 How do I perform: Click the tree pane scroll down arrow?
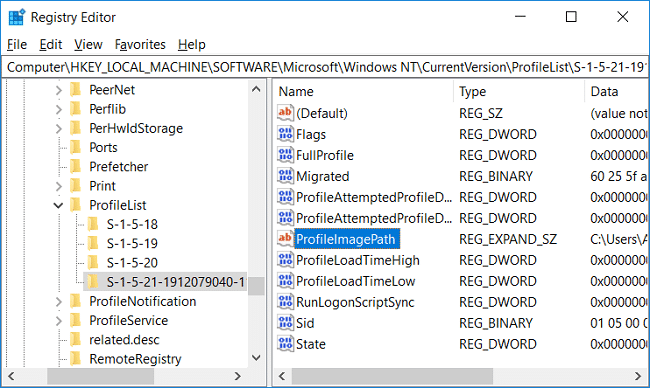click(257, 358)
